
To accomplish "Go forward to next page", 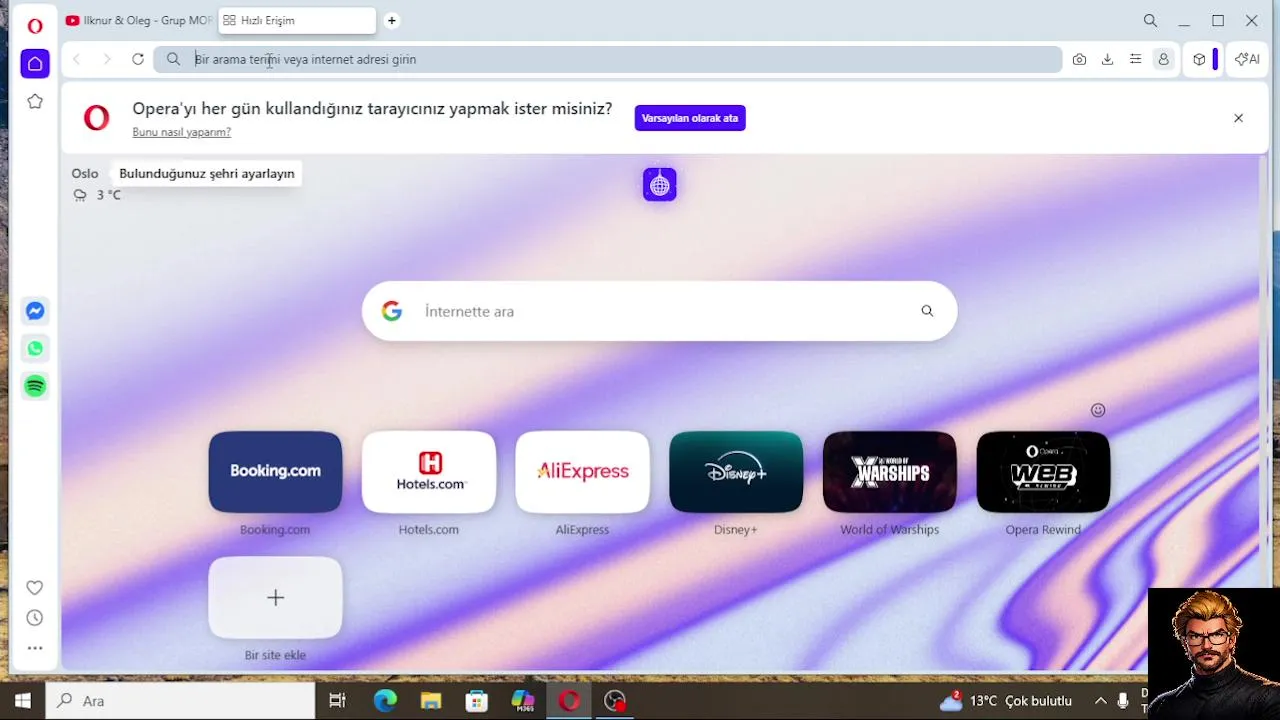I will pos(107,59).
